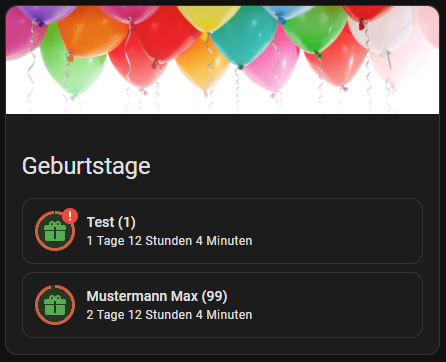Click the gift icon for Test
The image size is (446, 362).
tap(55, 231)
